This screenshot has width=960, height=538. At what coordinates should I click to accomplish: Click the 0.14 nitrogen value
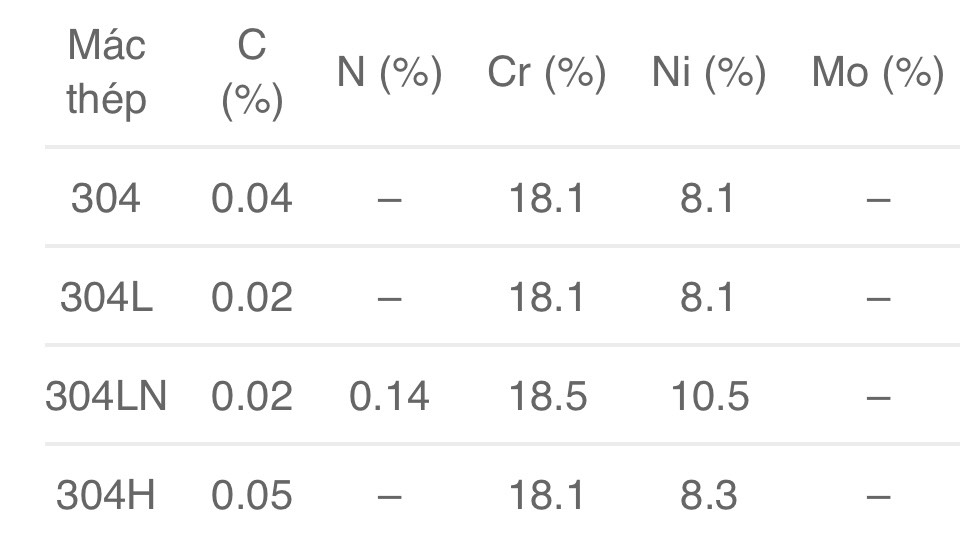(x=389, y=397)
